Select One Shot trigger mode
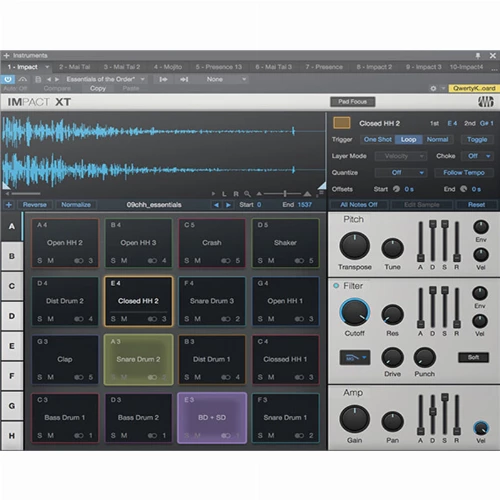The image size is (500, 500). (378, 139)
